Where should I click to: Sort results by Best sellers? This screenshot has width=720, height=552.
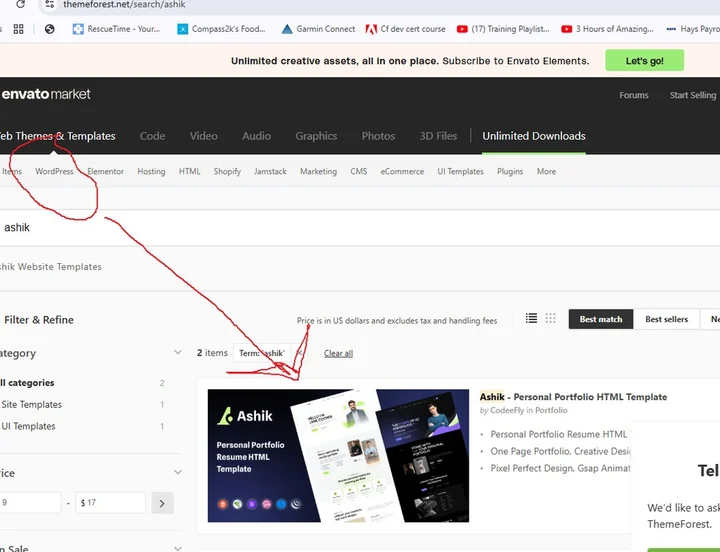(666, 319)
